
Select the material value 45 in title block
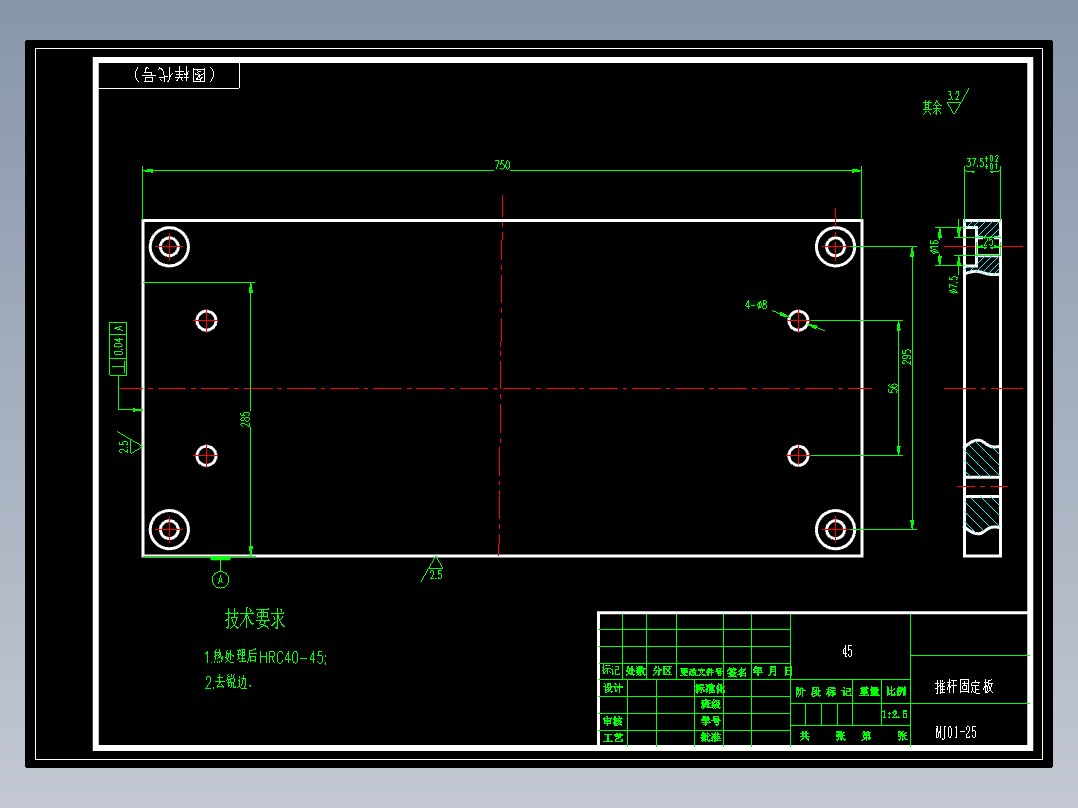(847, 651)
